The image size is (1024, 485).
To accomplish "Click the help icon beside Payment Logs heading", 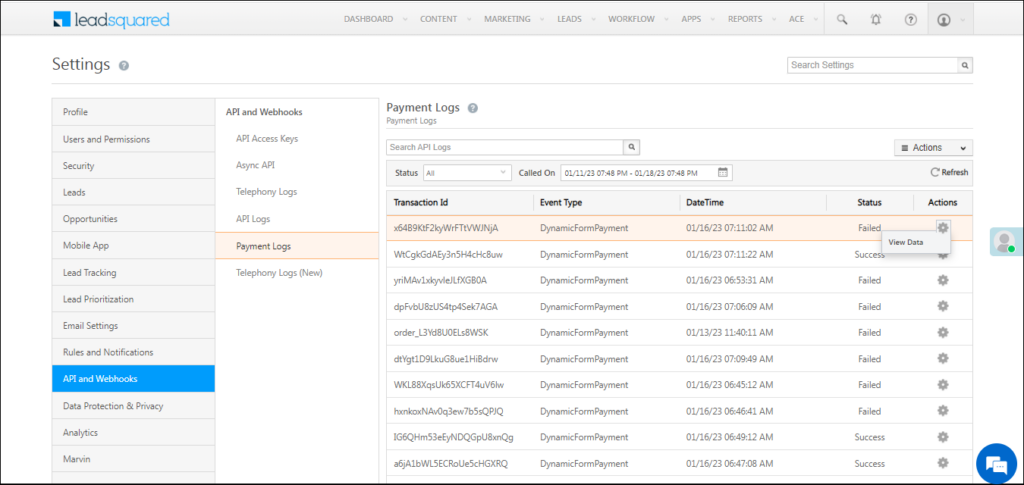I will point(473,108).
